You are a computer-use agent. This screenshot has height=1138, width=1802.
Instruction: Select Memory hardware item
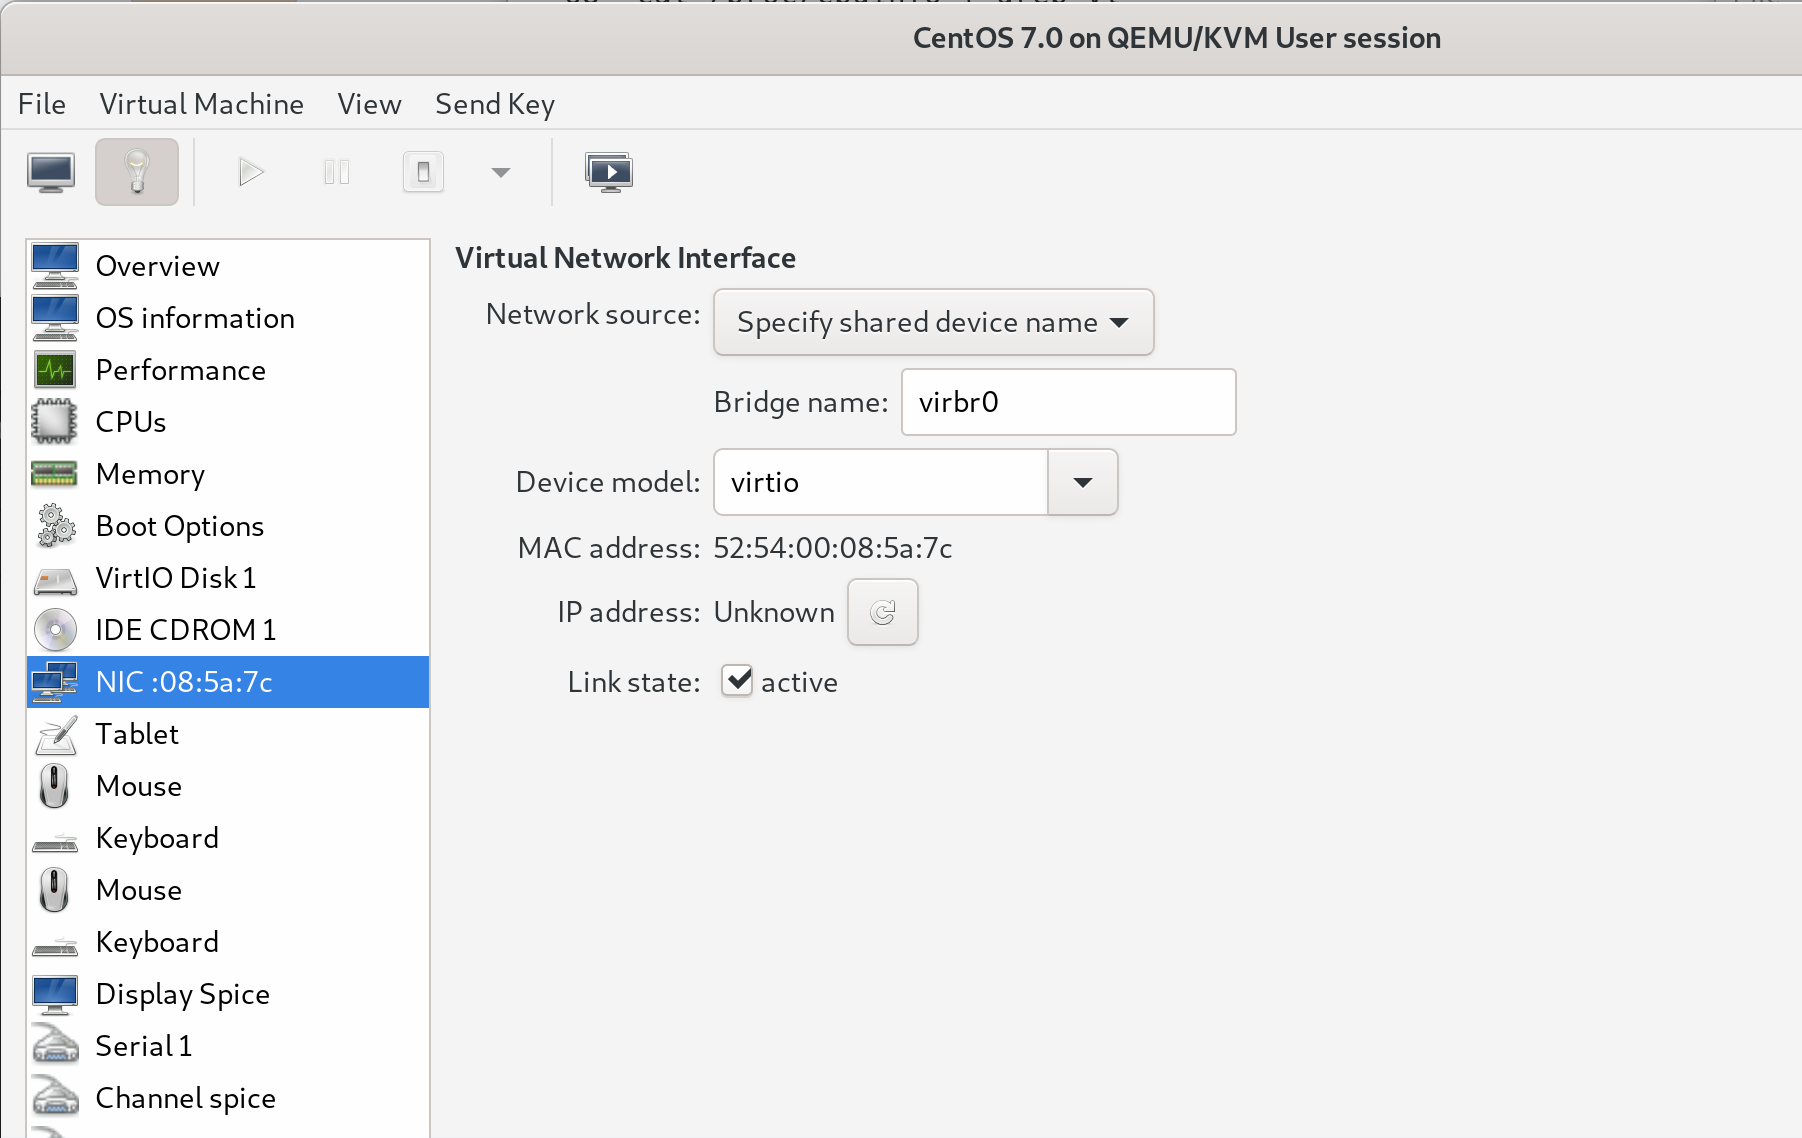[x=228, y=474]
